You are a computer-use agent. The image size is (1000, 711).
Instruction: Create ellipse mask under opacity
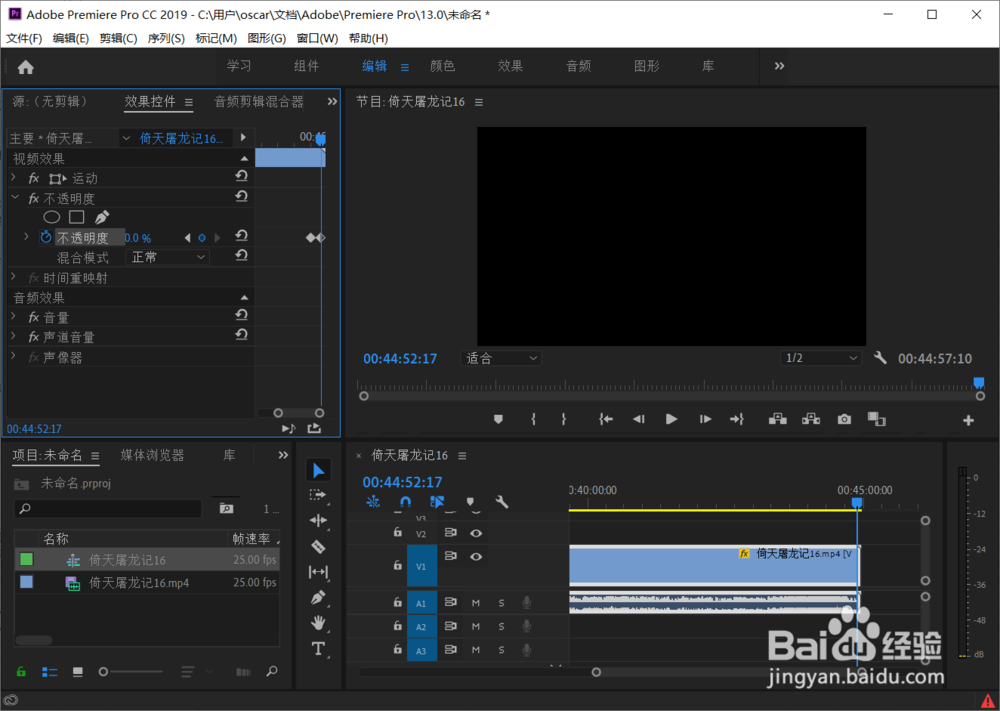tap(52, 217)
